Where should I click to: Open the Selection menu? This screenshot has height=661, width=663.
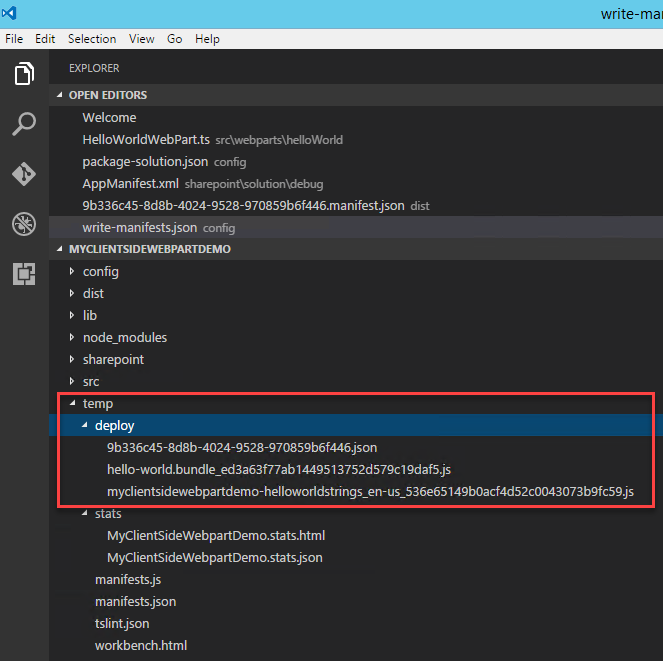pos(92,39)
